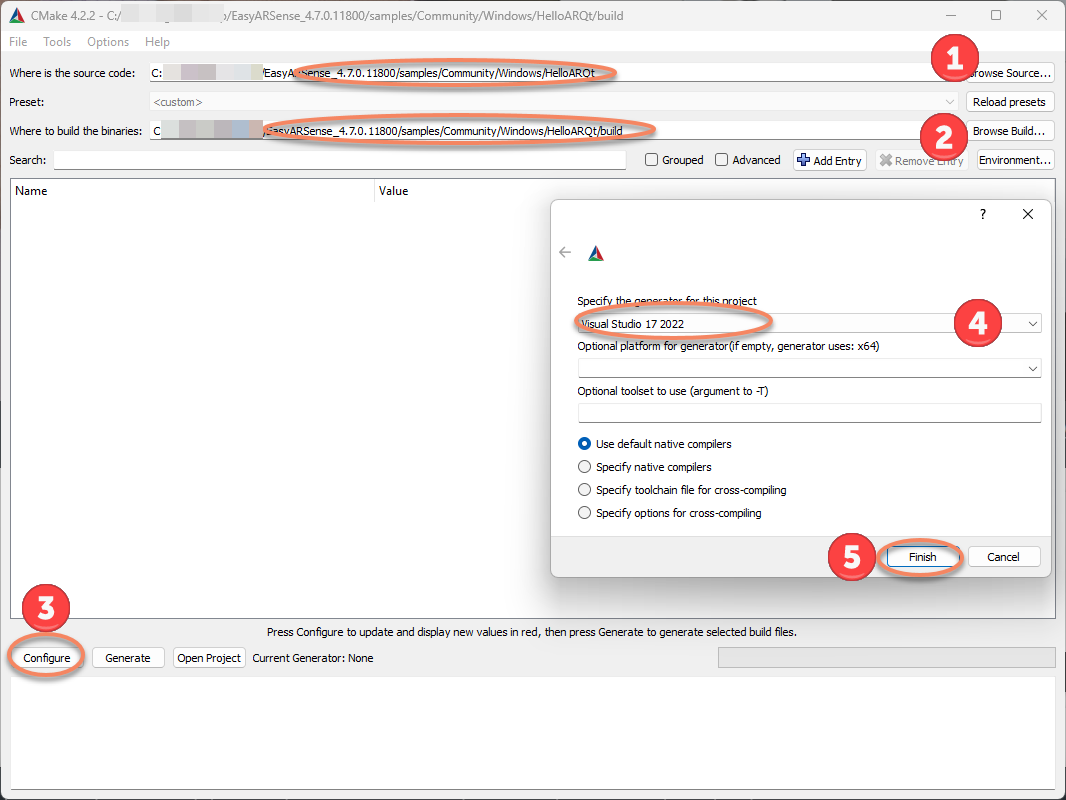The width and height of the screenshot is (1066, 800).
Task: Click the back arrow in the generator dialog
Action: (565, 253)
